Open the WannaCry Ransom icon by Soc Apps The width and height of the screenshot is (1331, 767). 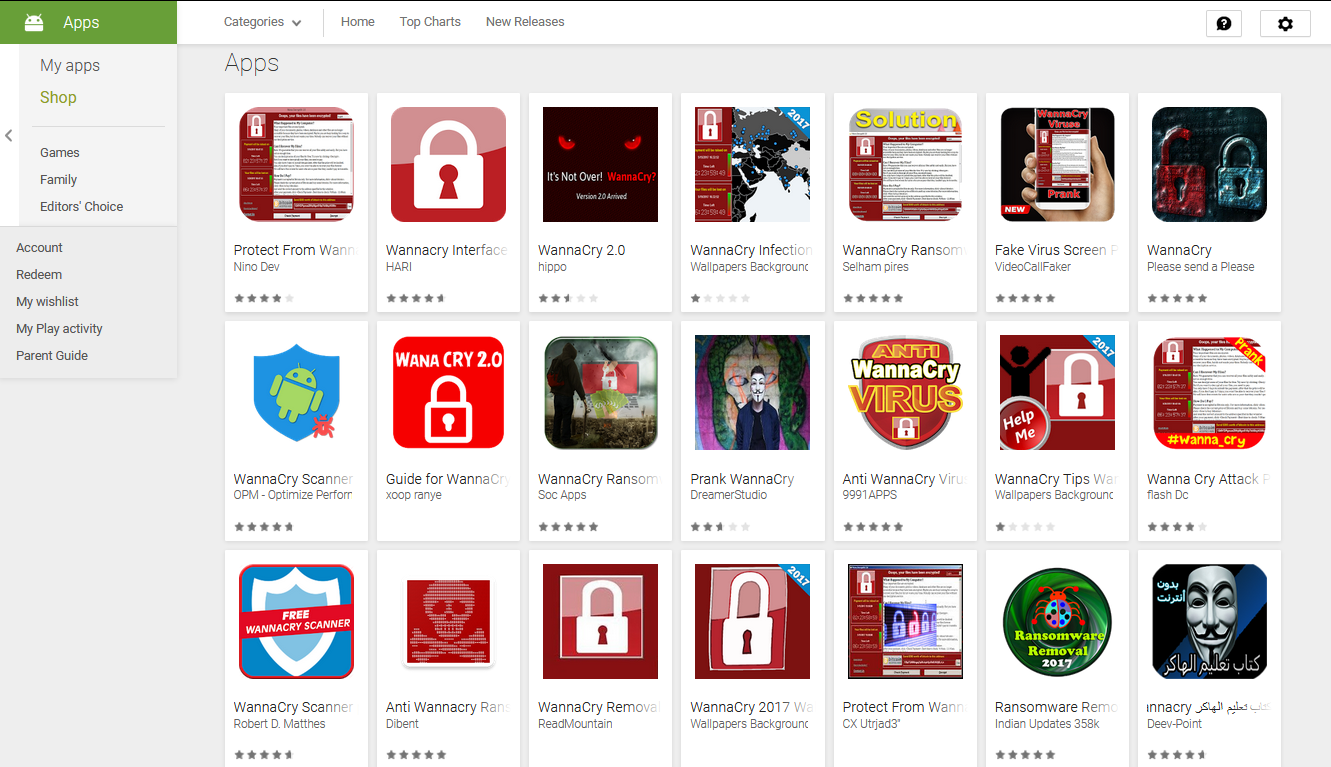(x=600, y=393)
